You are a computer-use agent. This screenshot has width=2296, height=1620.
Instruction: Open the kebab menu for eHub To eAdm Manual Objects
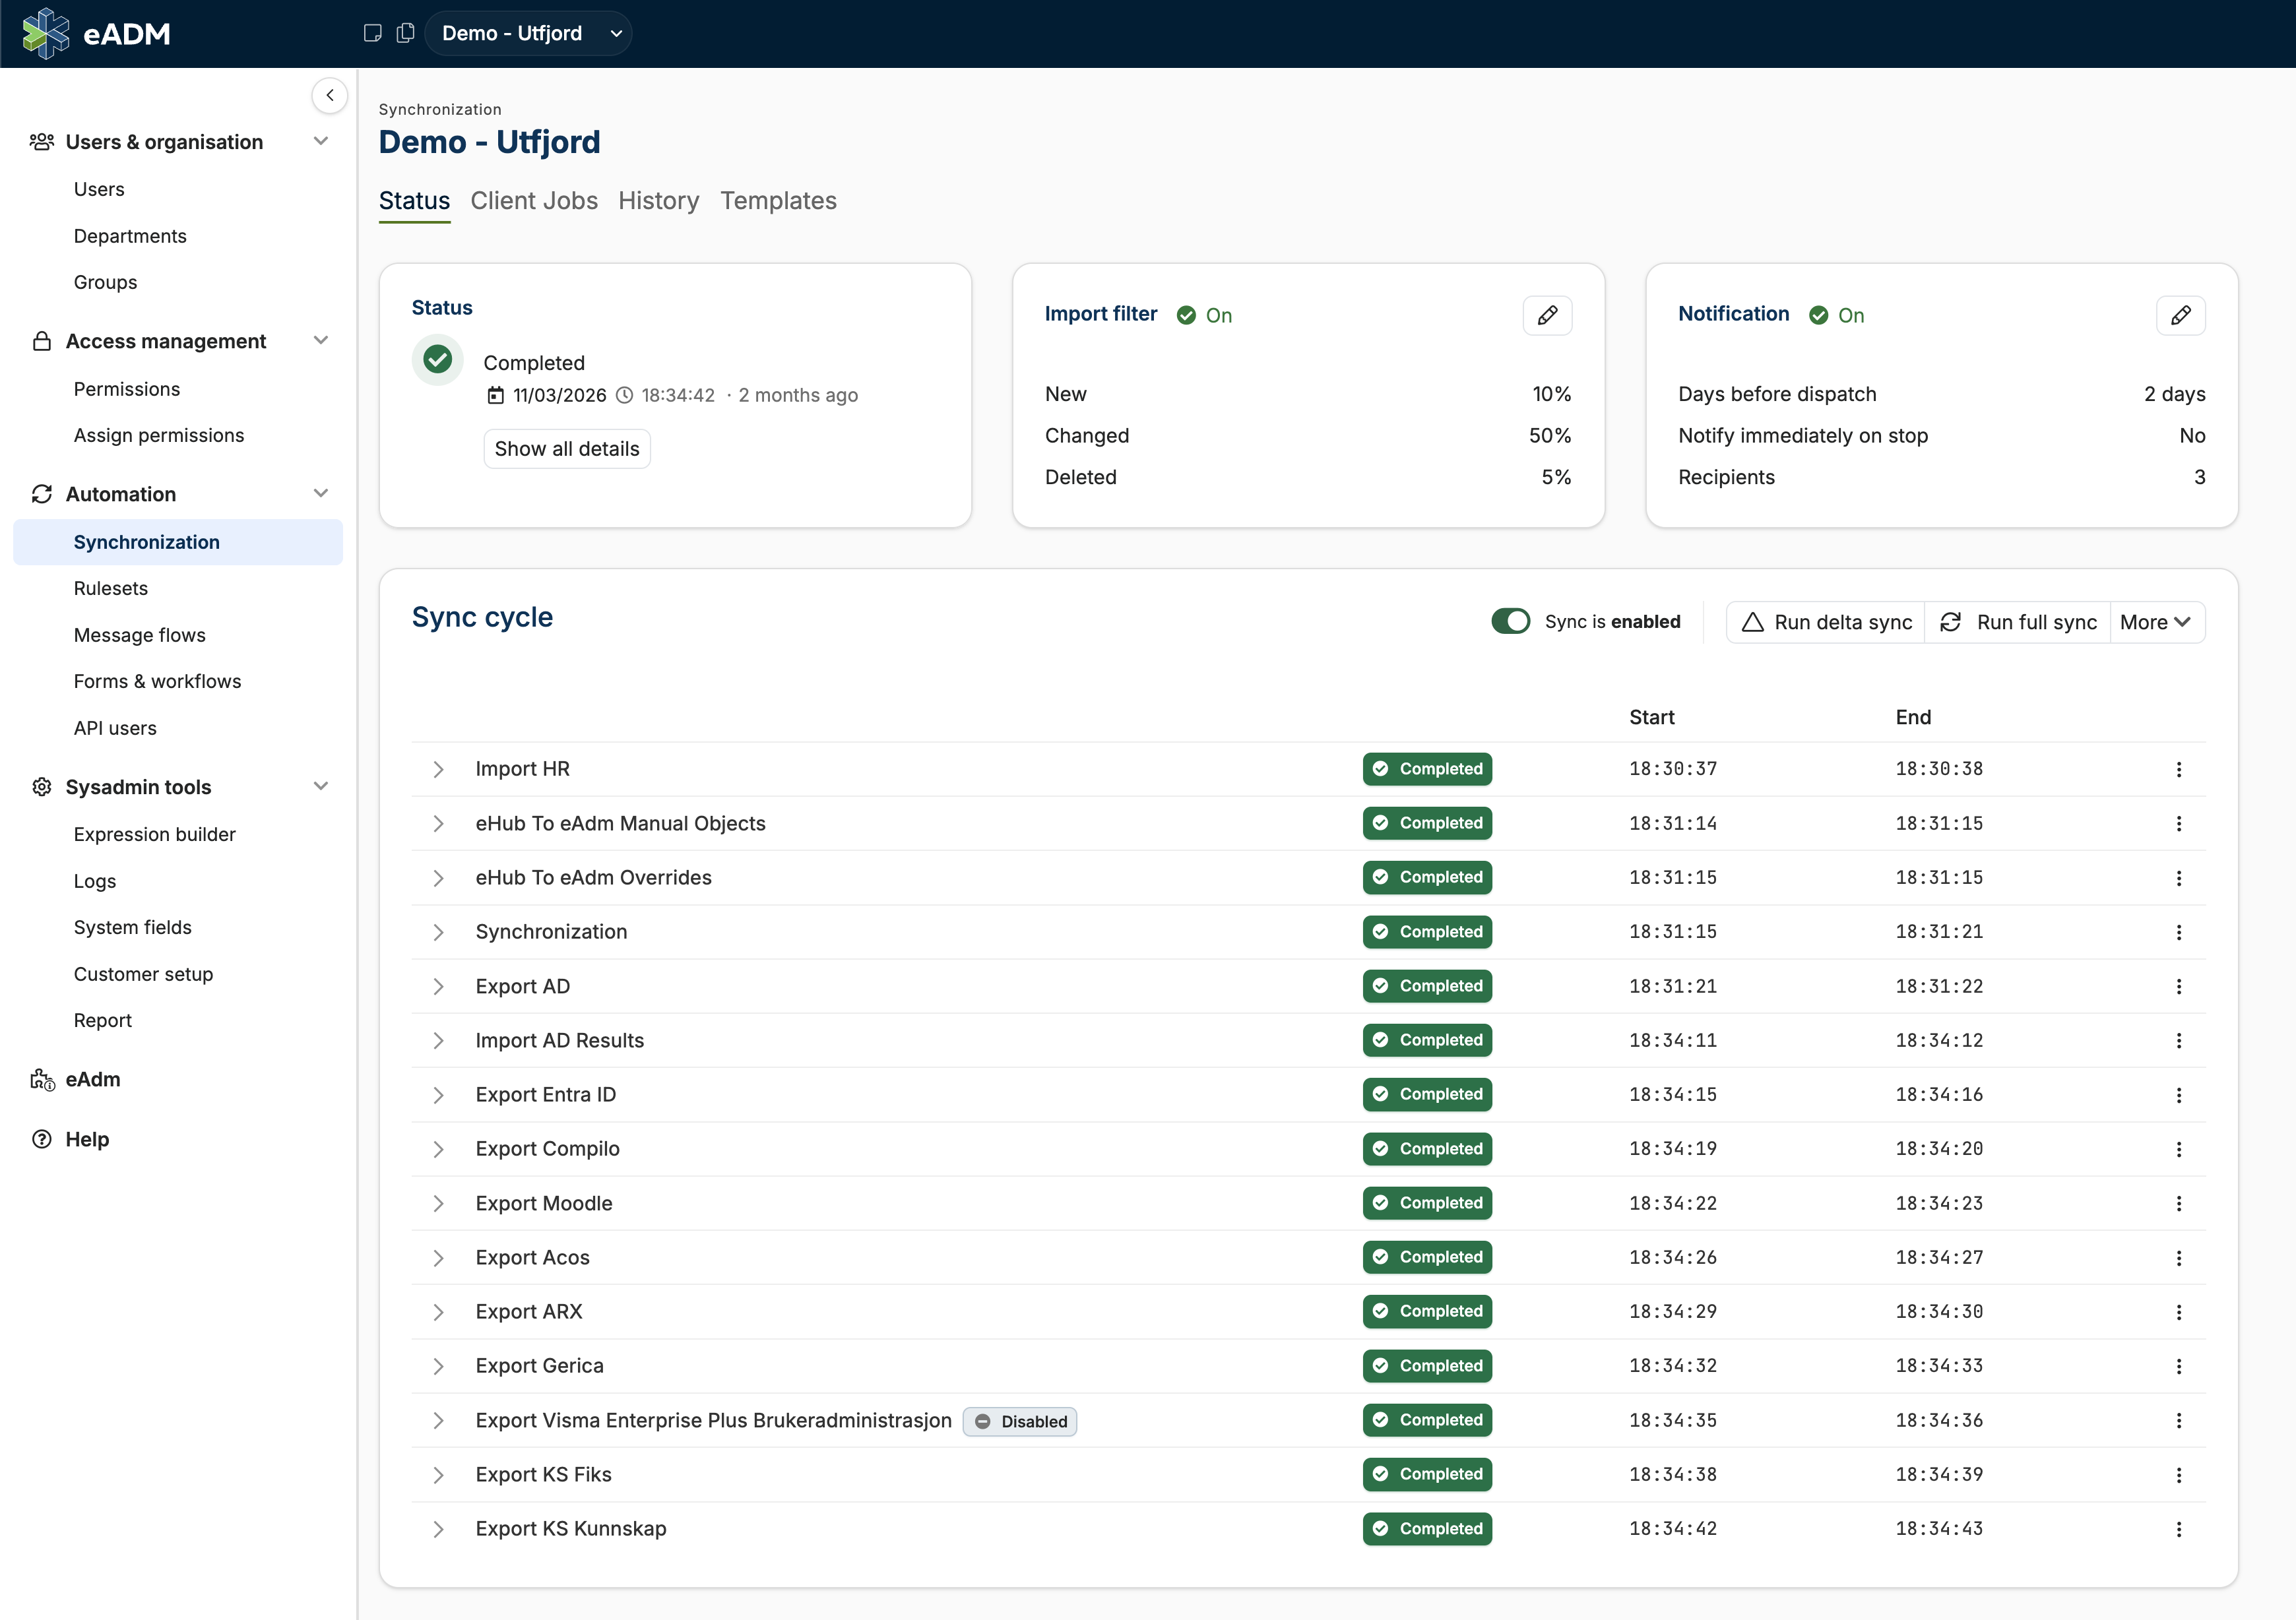click(x=2178, y=823)
